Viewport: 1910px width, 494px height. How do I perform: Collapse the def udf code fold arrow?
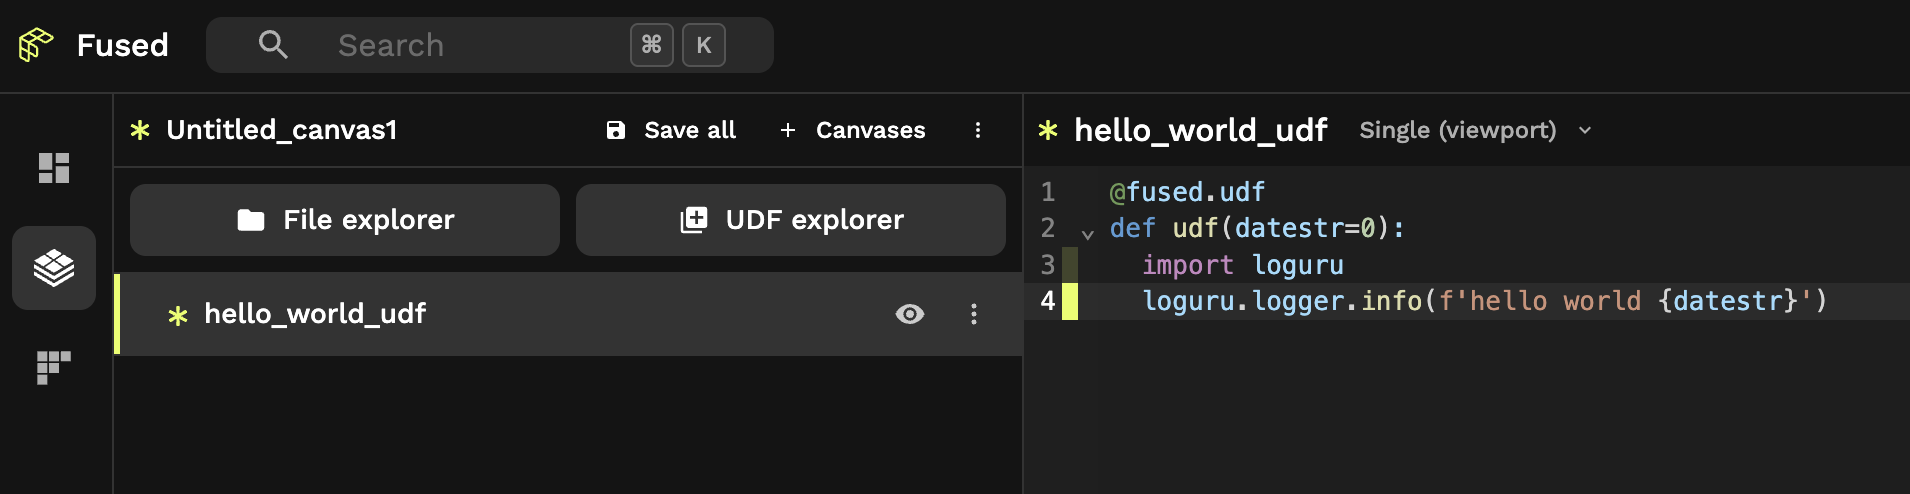click(1088, 234)
